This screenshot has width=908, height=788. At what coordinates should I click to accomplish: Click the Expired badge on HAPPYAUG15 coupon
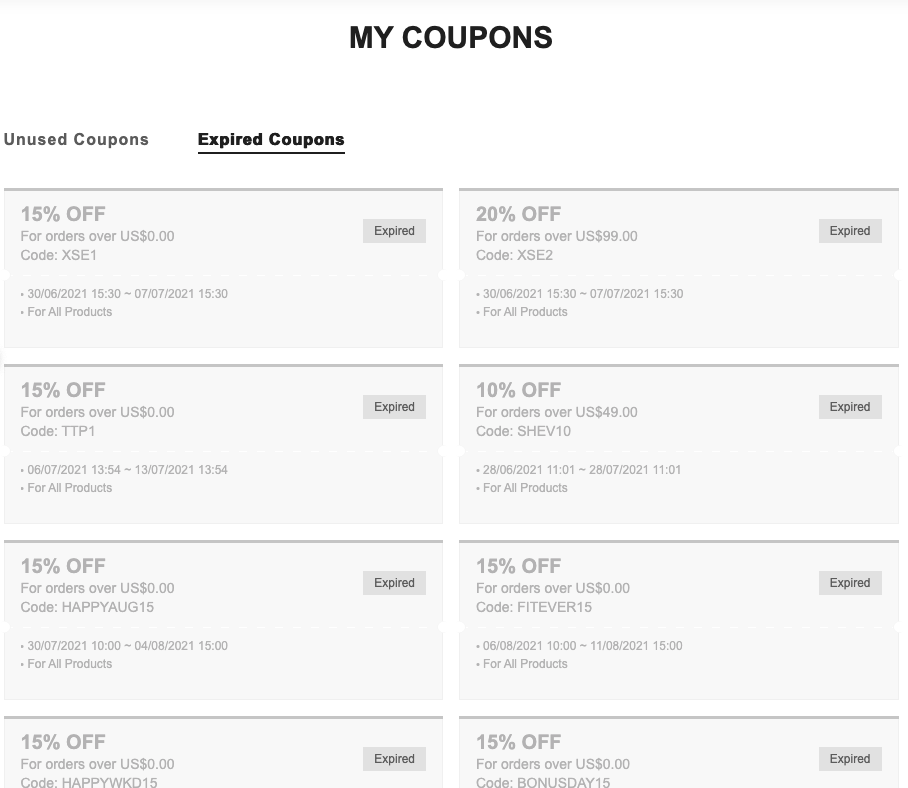pyautogui.click(x=394, y=583)
